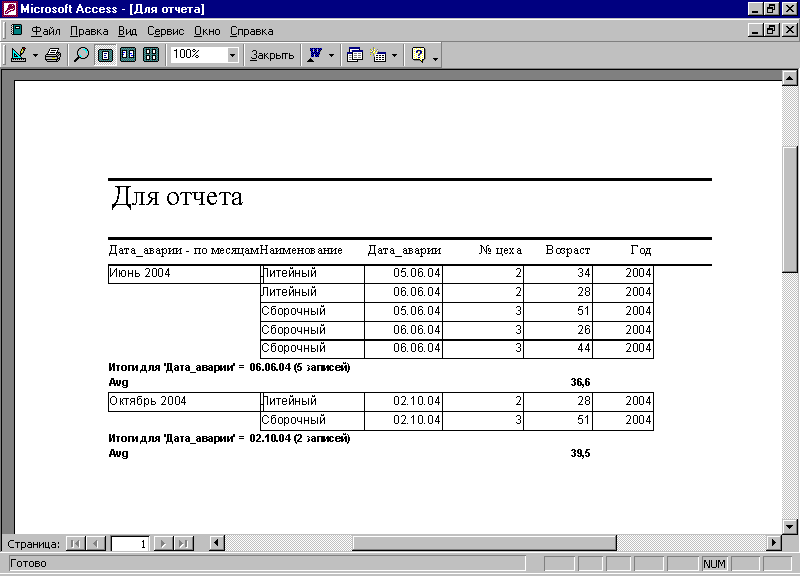The height and width of the screenshot is (576, 800).
Task: Click the Access application icon in title bar
Action: 10,9
